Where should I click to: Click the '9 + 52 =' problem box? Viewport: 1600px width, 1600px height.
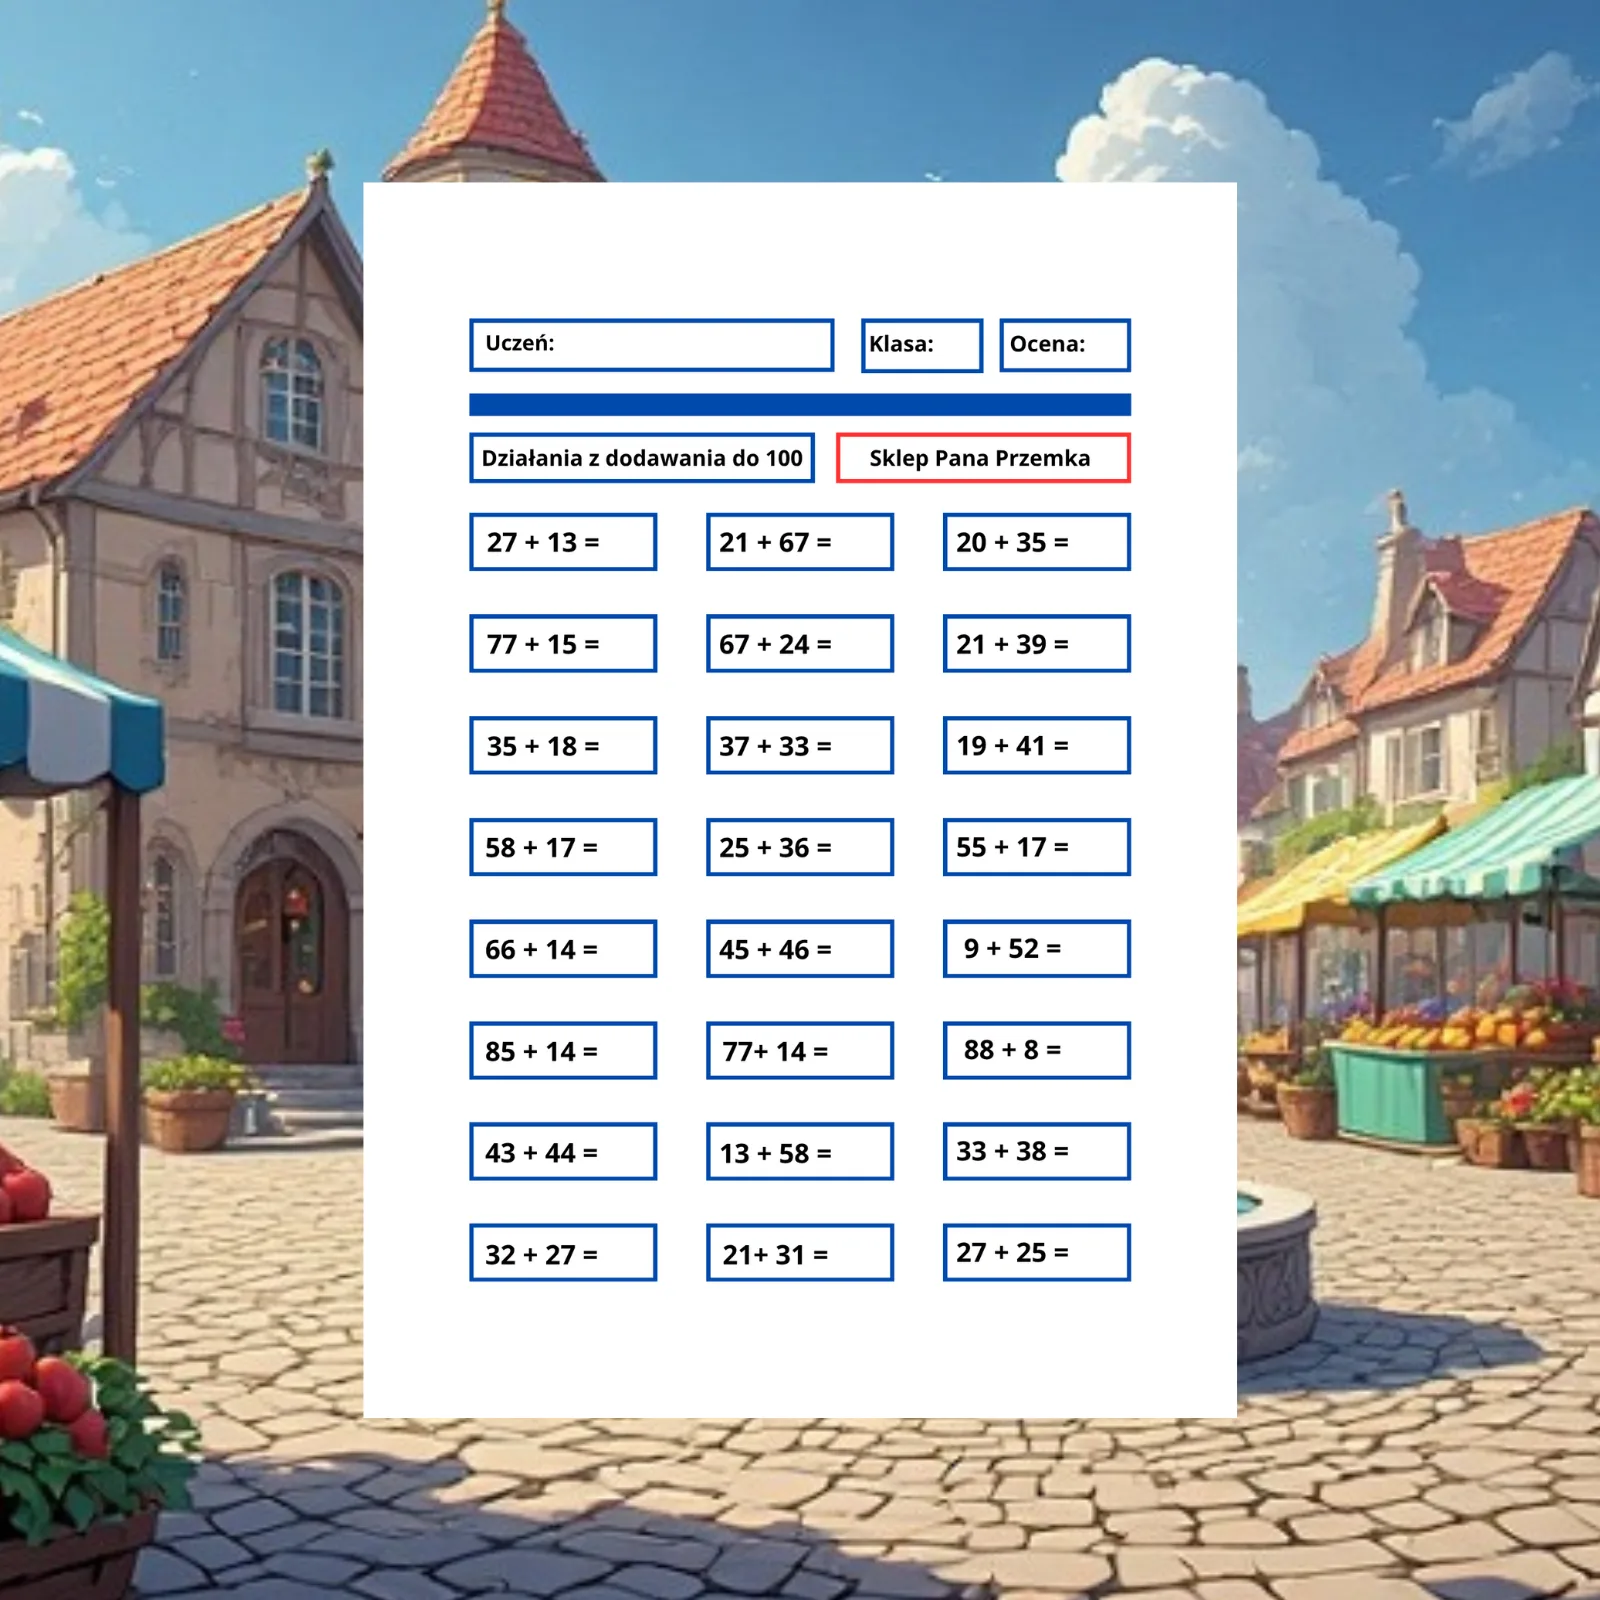1037,949
